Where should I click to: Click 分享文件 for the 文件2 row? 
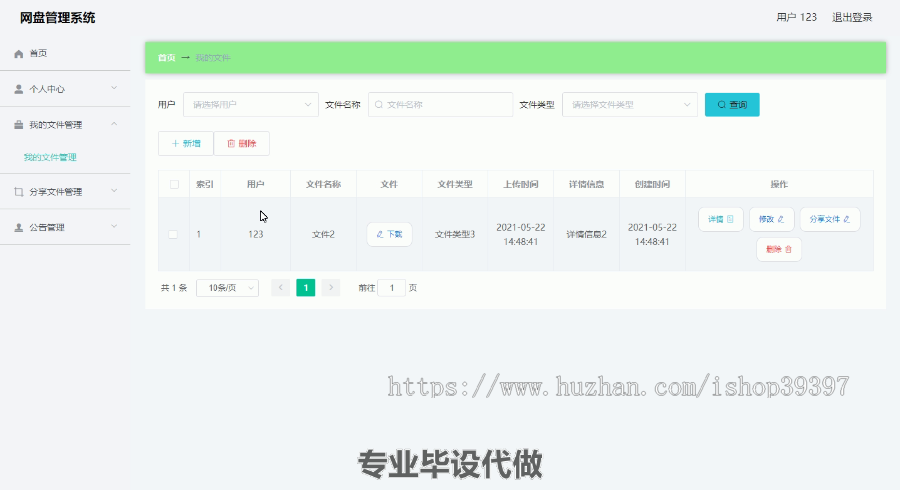pyautogui.click(x=830, y=219)
